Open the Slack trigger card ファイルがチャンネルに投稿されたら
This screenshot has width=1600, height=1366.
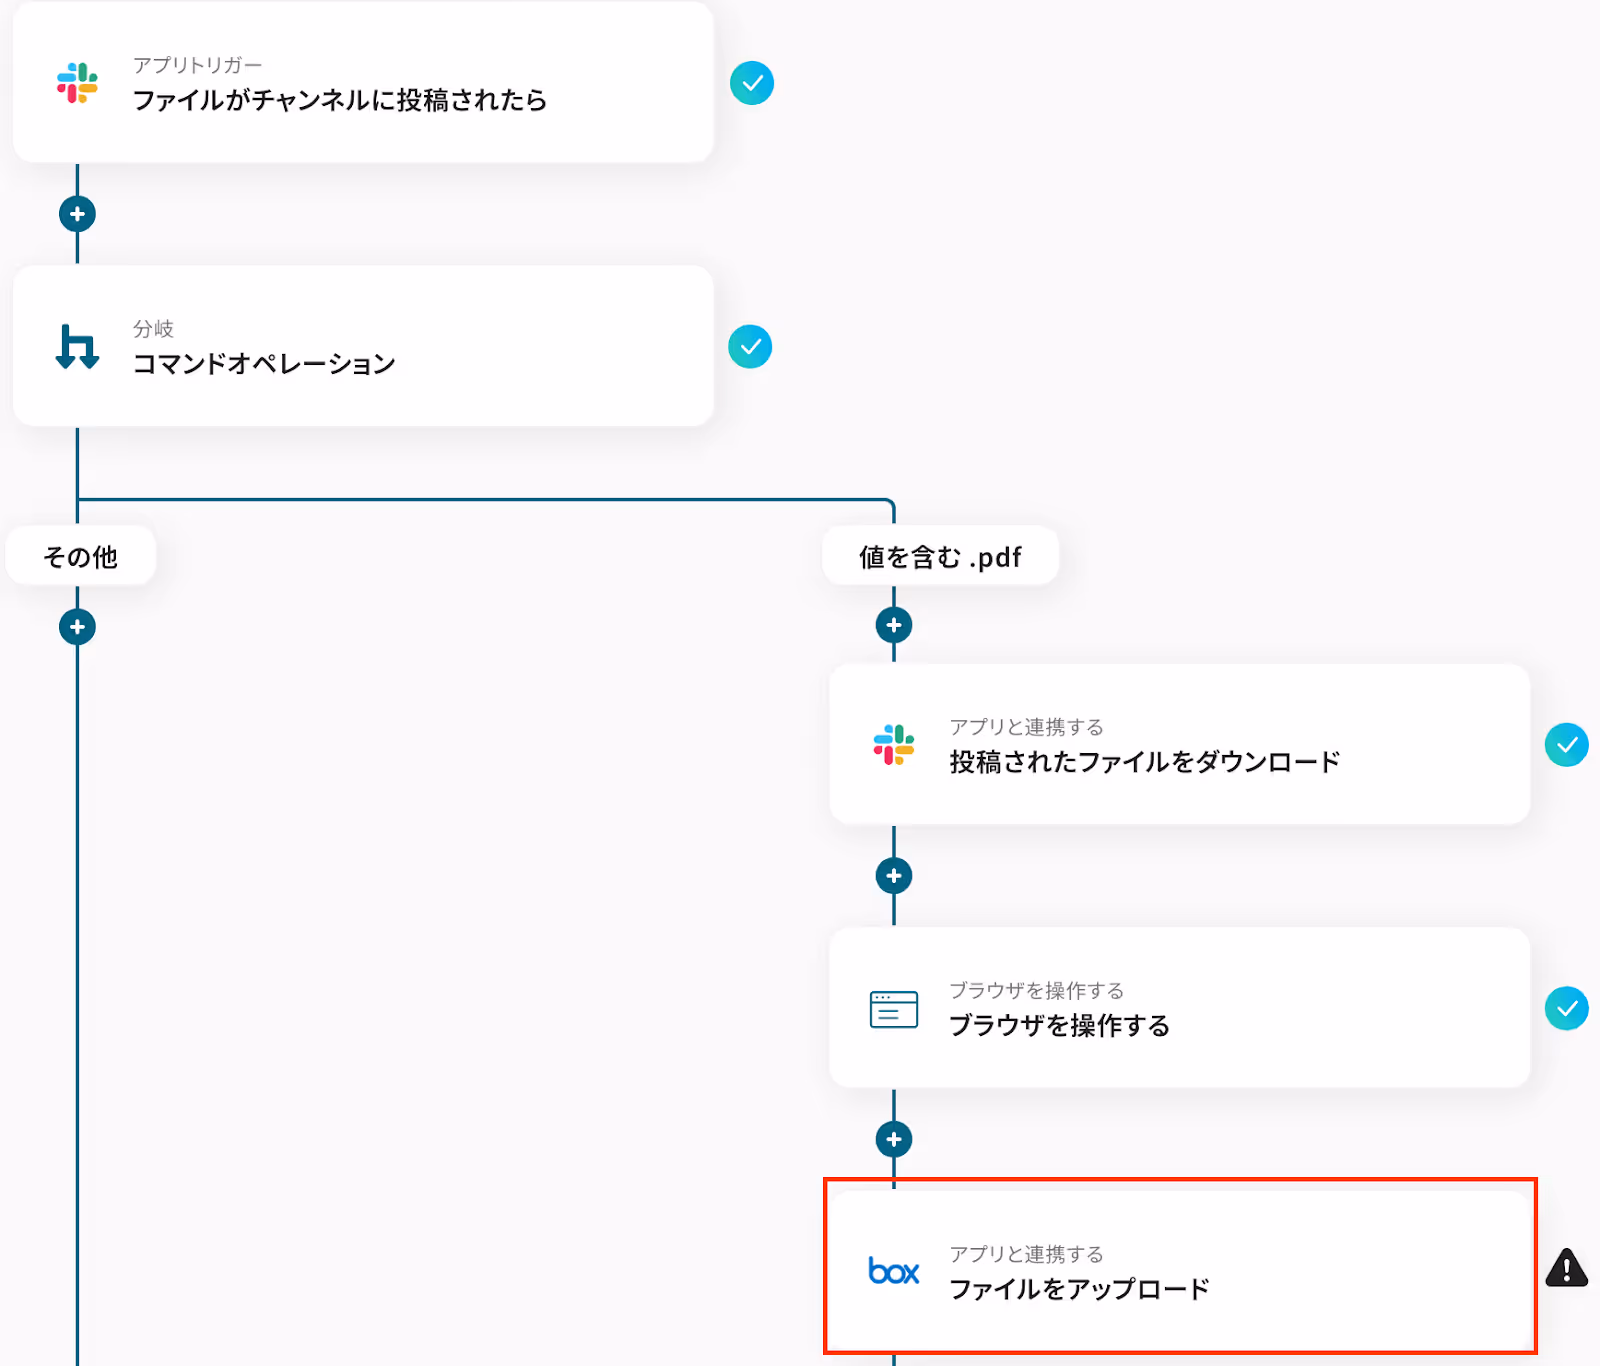(x=363, y=82)
